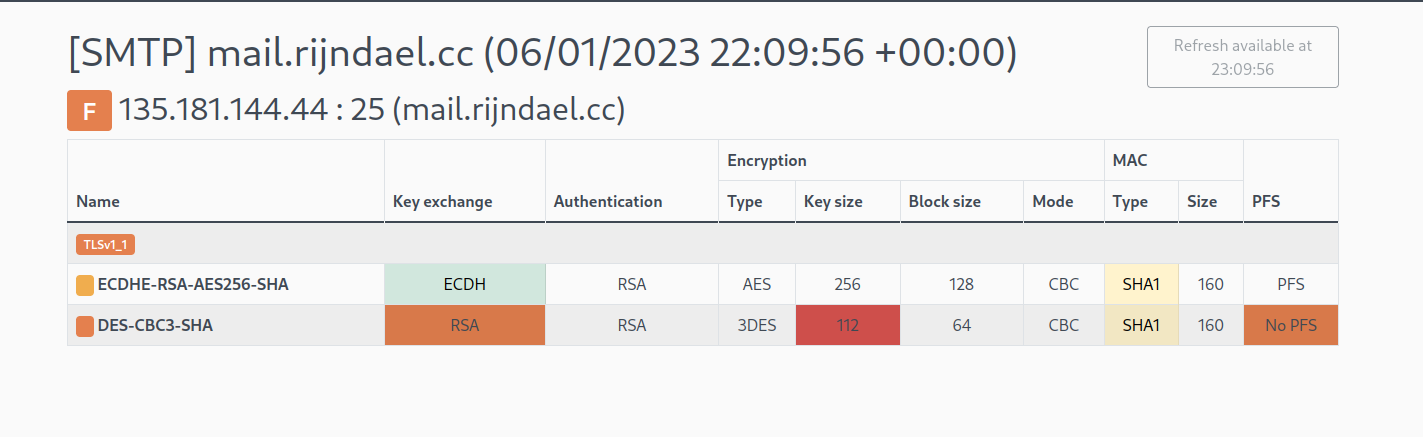Screen dimensions: 1423x437
Task: Click the TLSv1_1 protocol badge
Action: (x=105, y=244)
